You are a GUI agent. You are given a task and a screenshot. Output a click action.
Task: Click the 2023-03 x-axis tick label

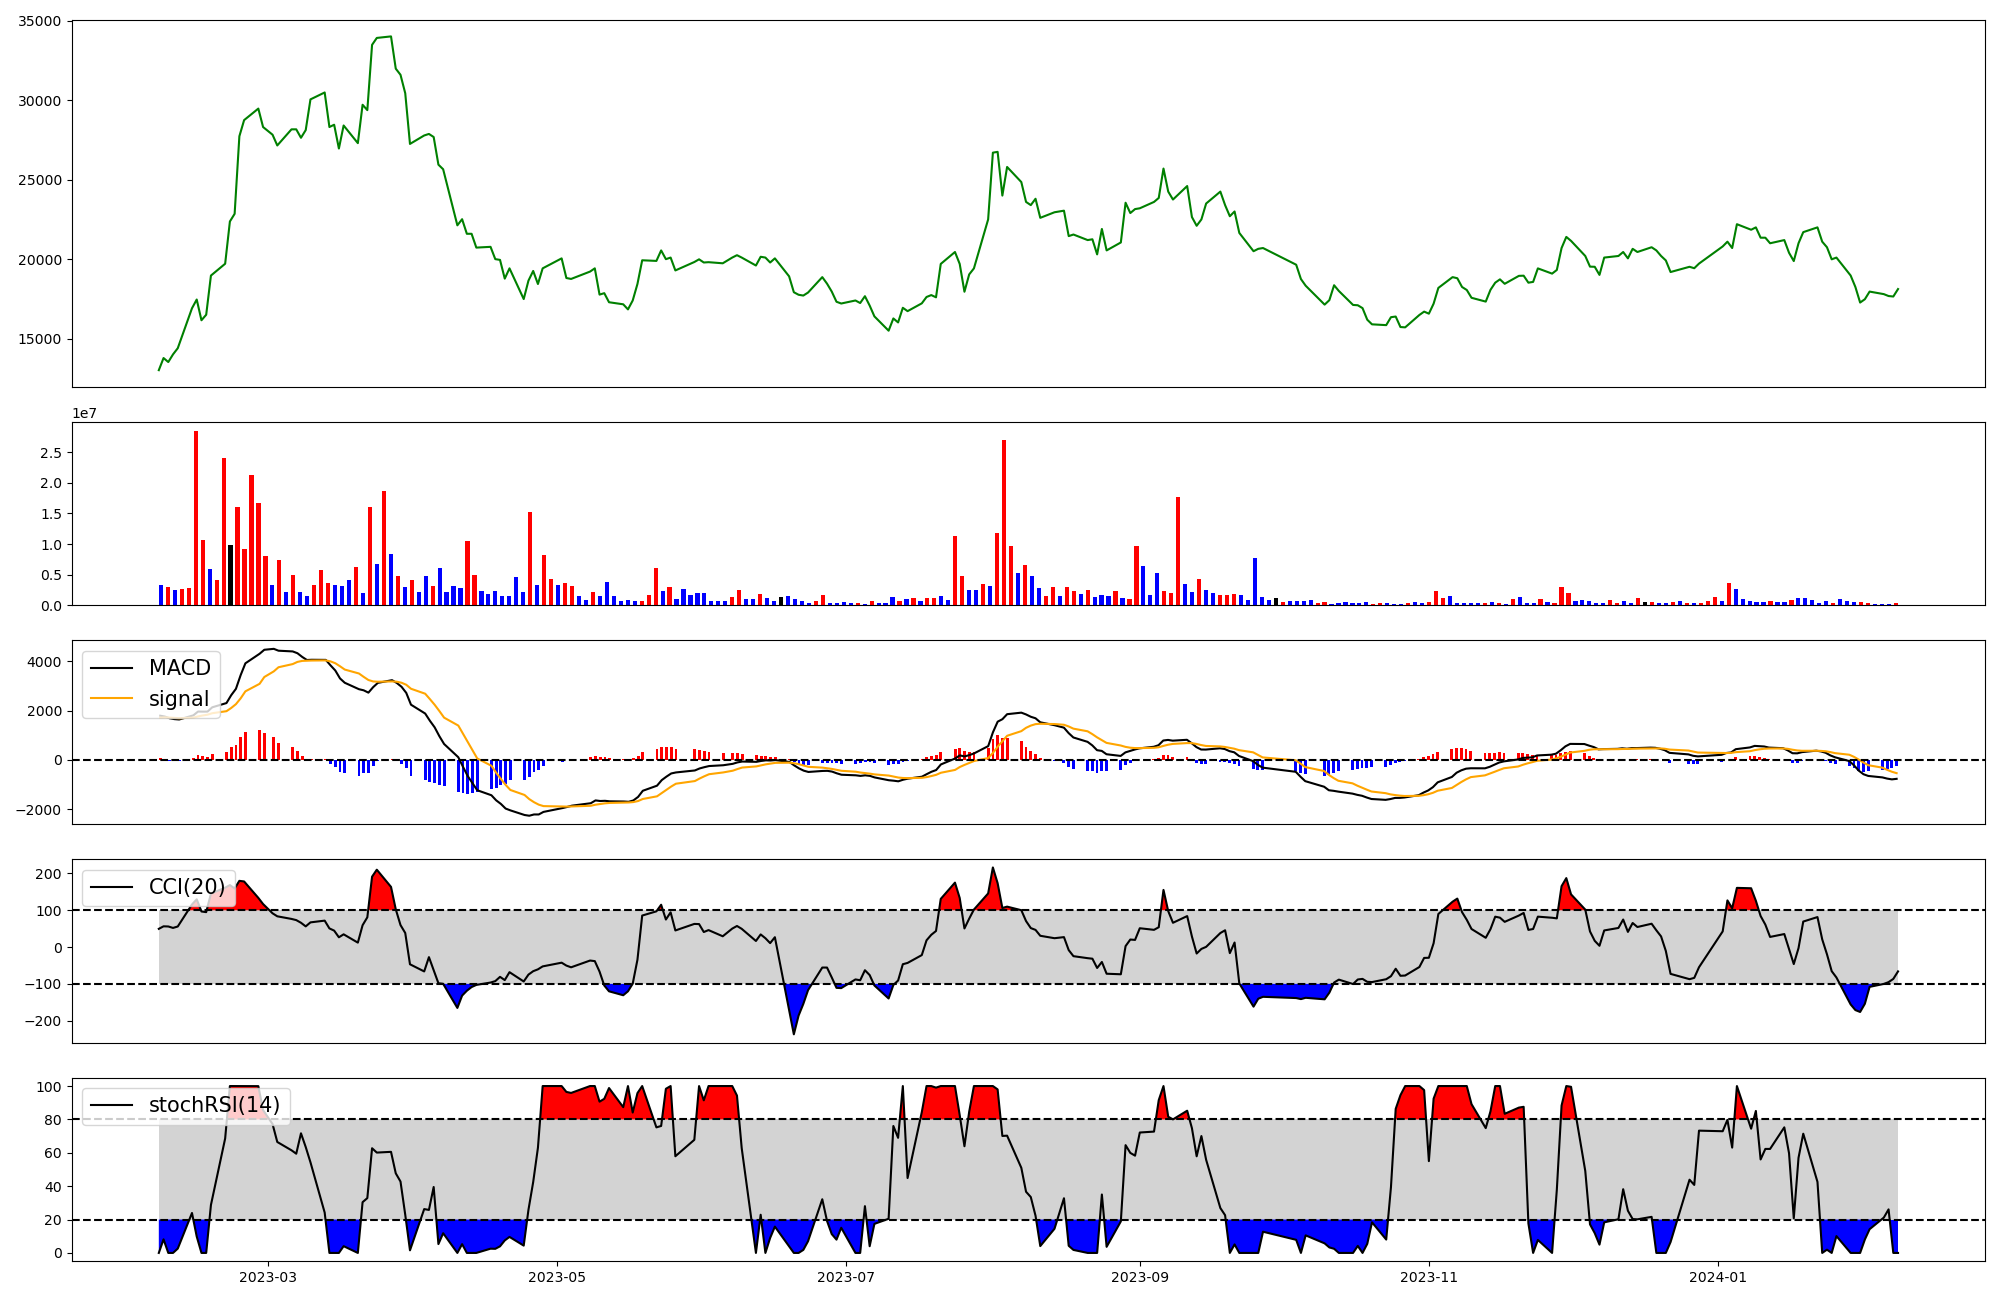click(x=268, y=1277)
